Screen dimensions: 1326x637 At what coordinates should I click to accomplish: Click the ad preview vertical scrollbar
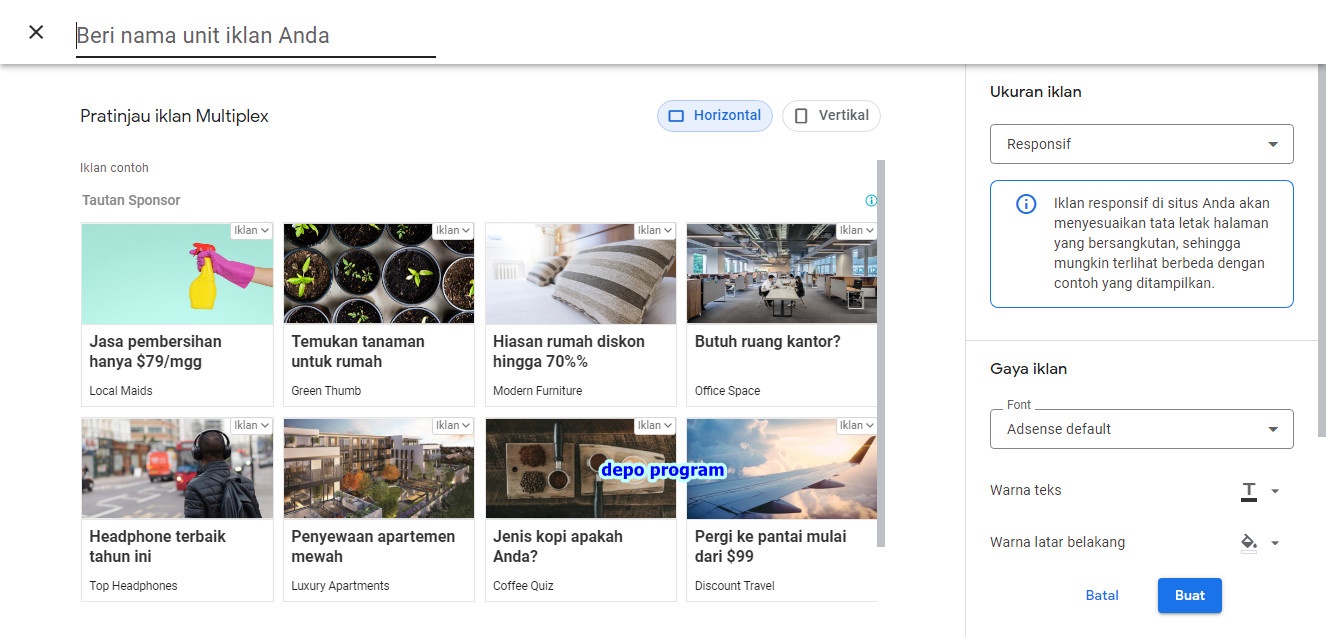pyautogui.click(x=881, y=353)
